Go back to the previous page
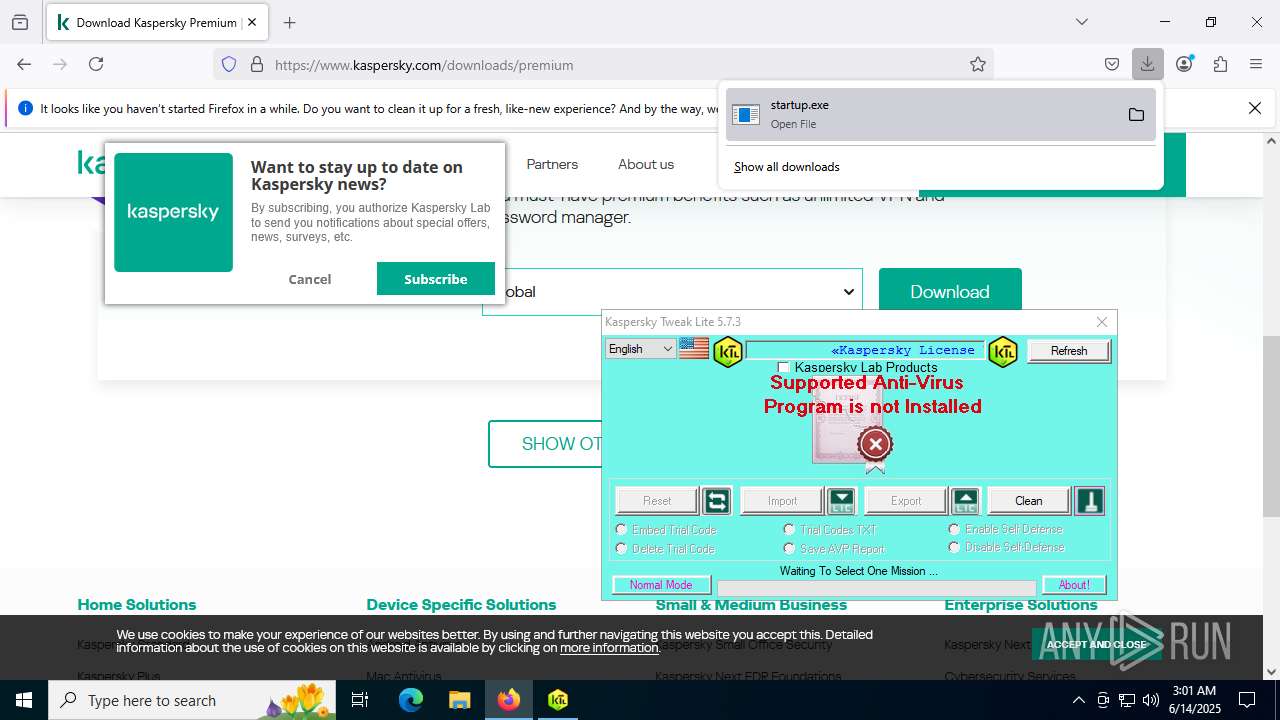The height and width of the screenshot is (720, 1280). (x=24, y=64)
